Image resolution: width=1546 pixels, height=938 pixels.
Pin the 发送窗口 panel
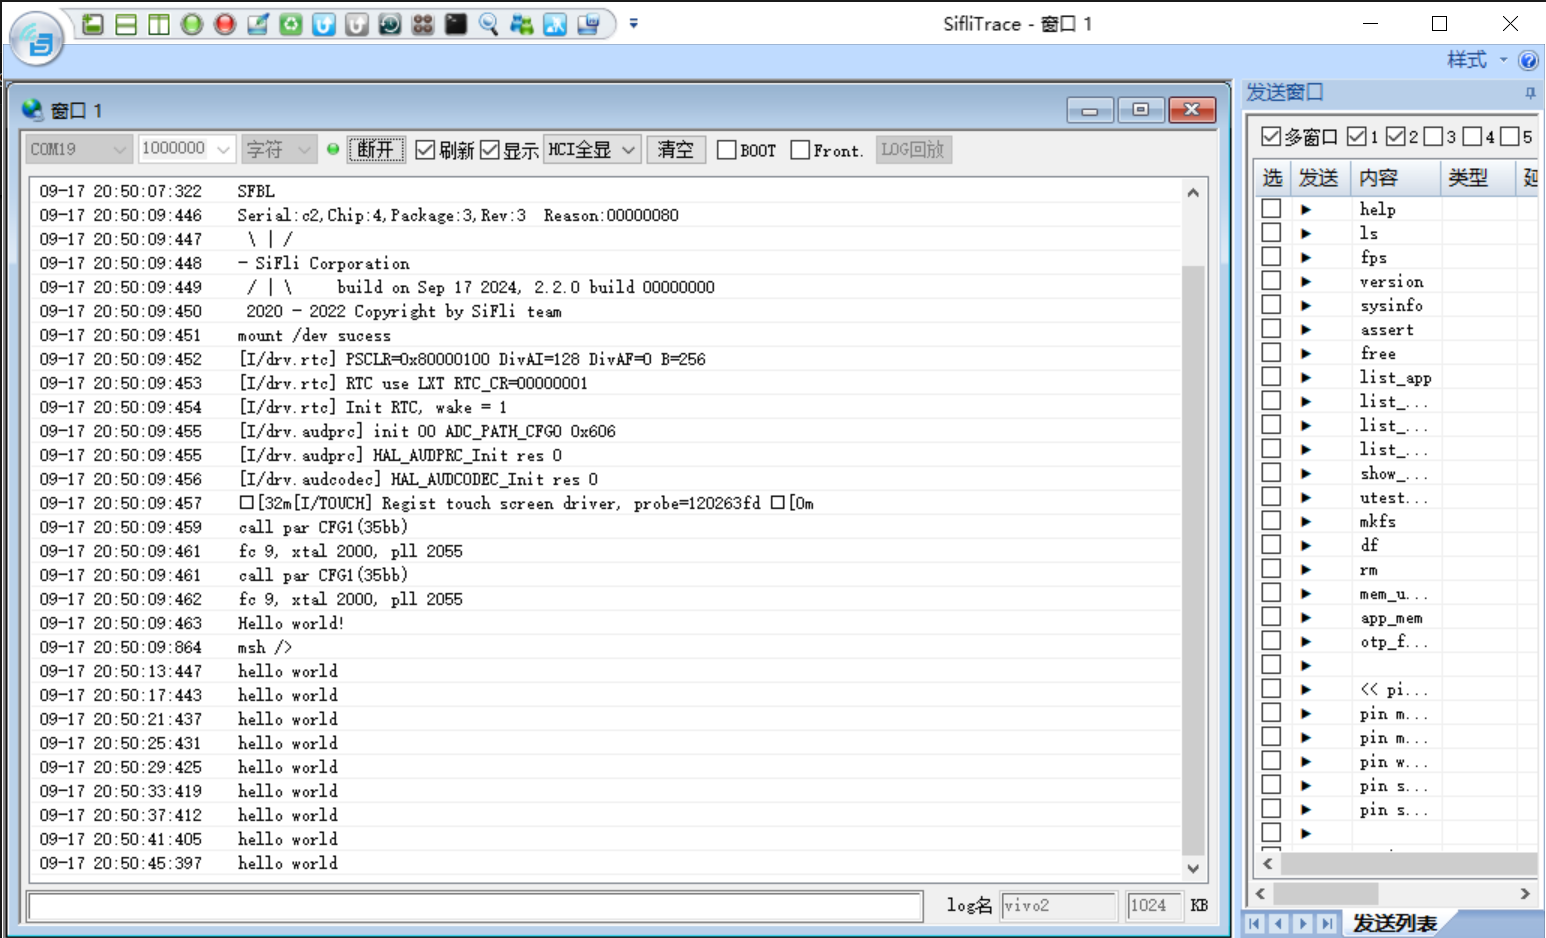[x=1530, y=93]
